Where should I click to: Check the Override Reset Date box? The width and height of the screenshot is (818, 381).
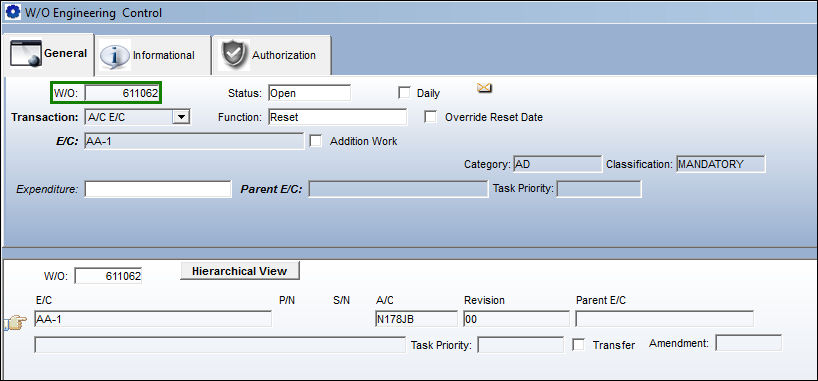pyautogui.click(x=430, y=117)
